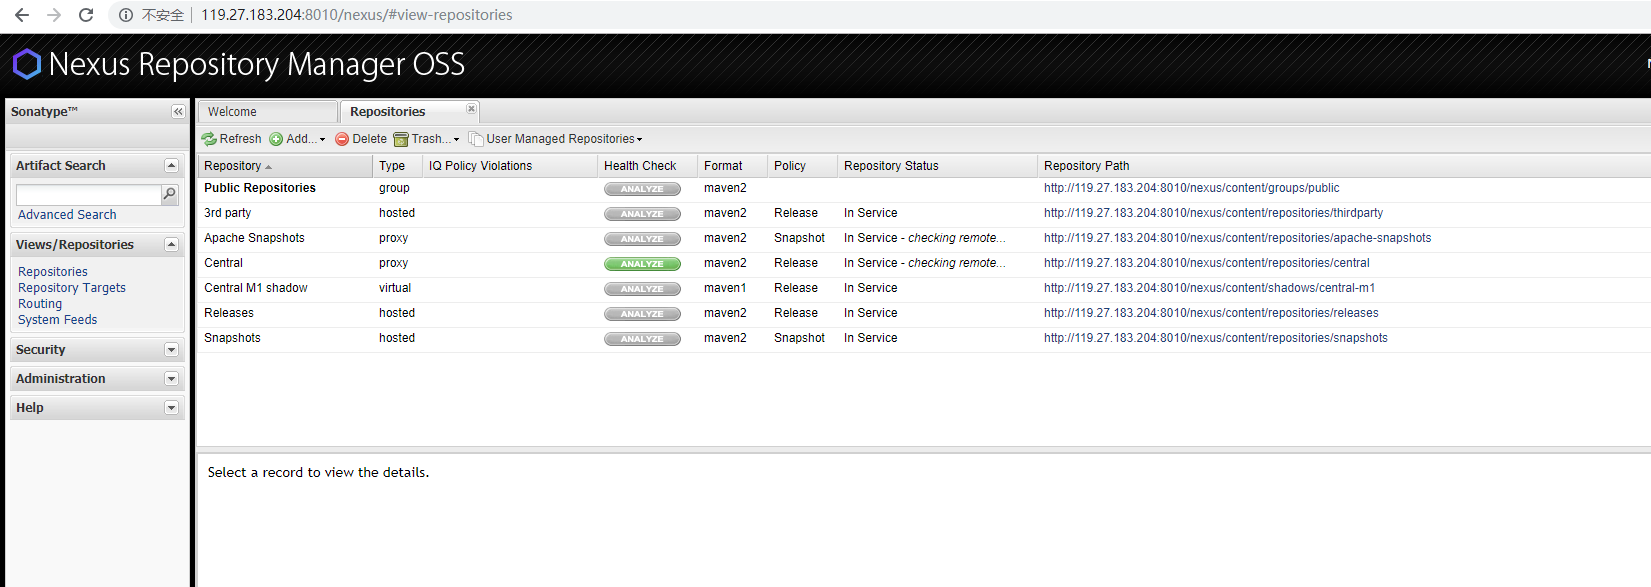Select the Snapshots repository row

(924, 338)
